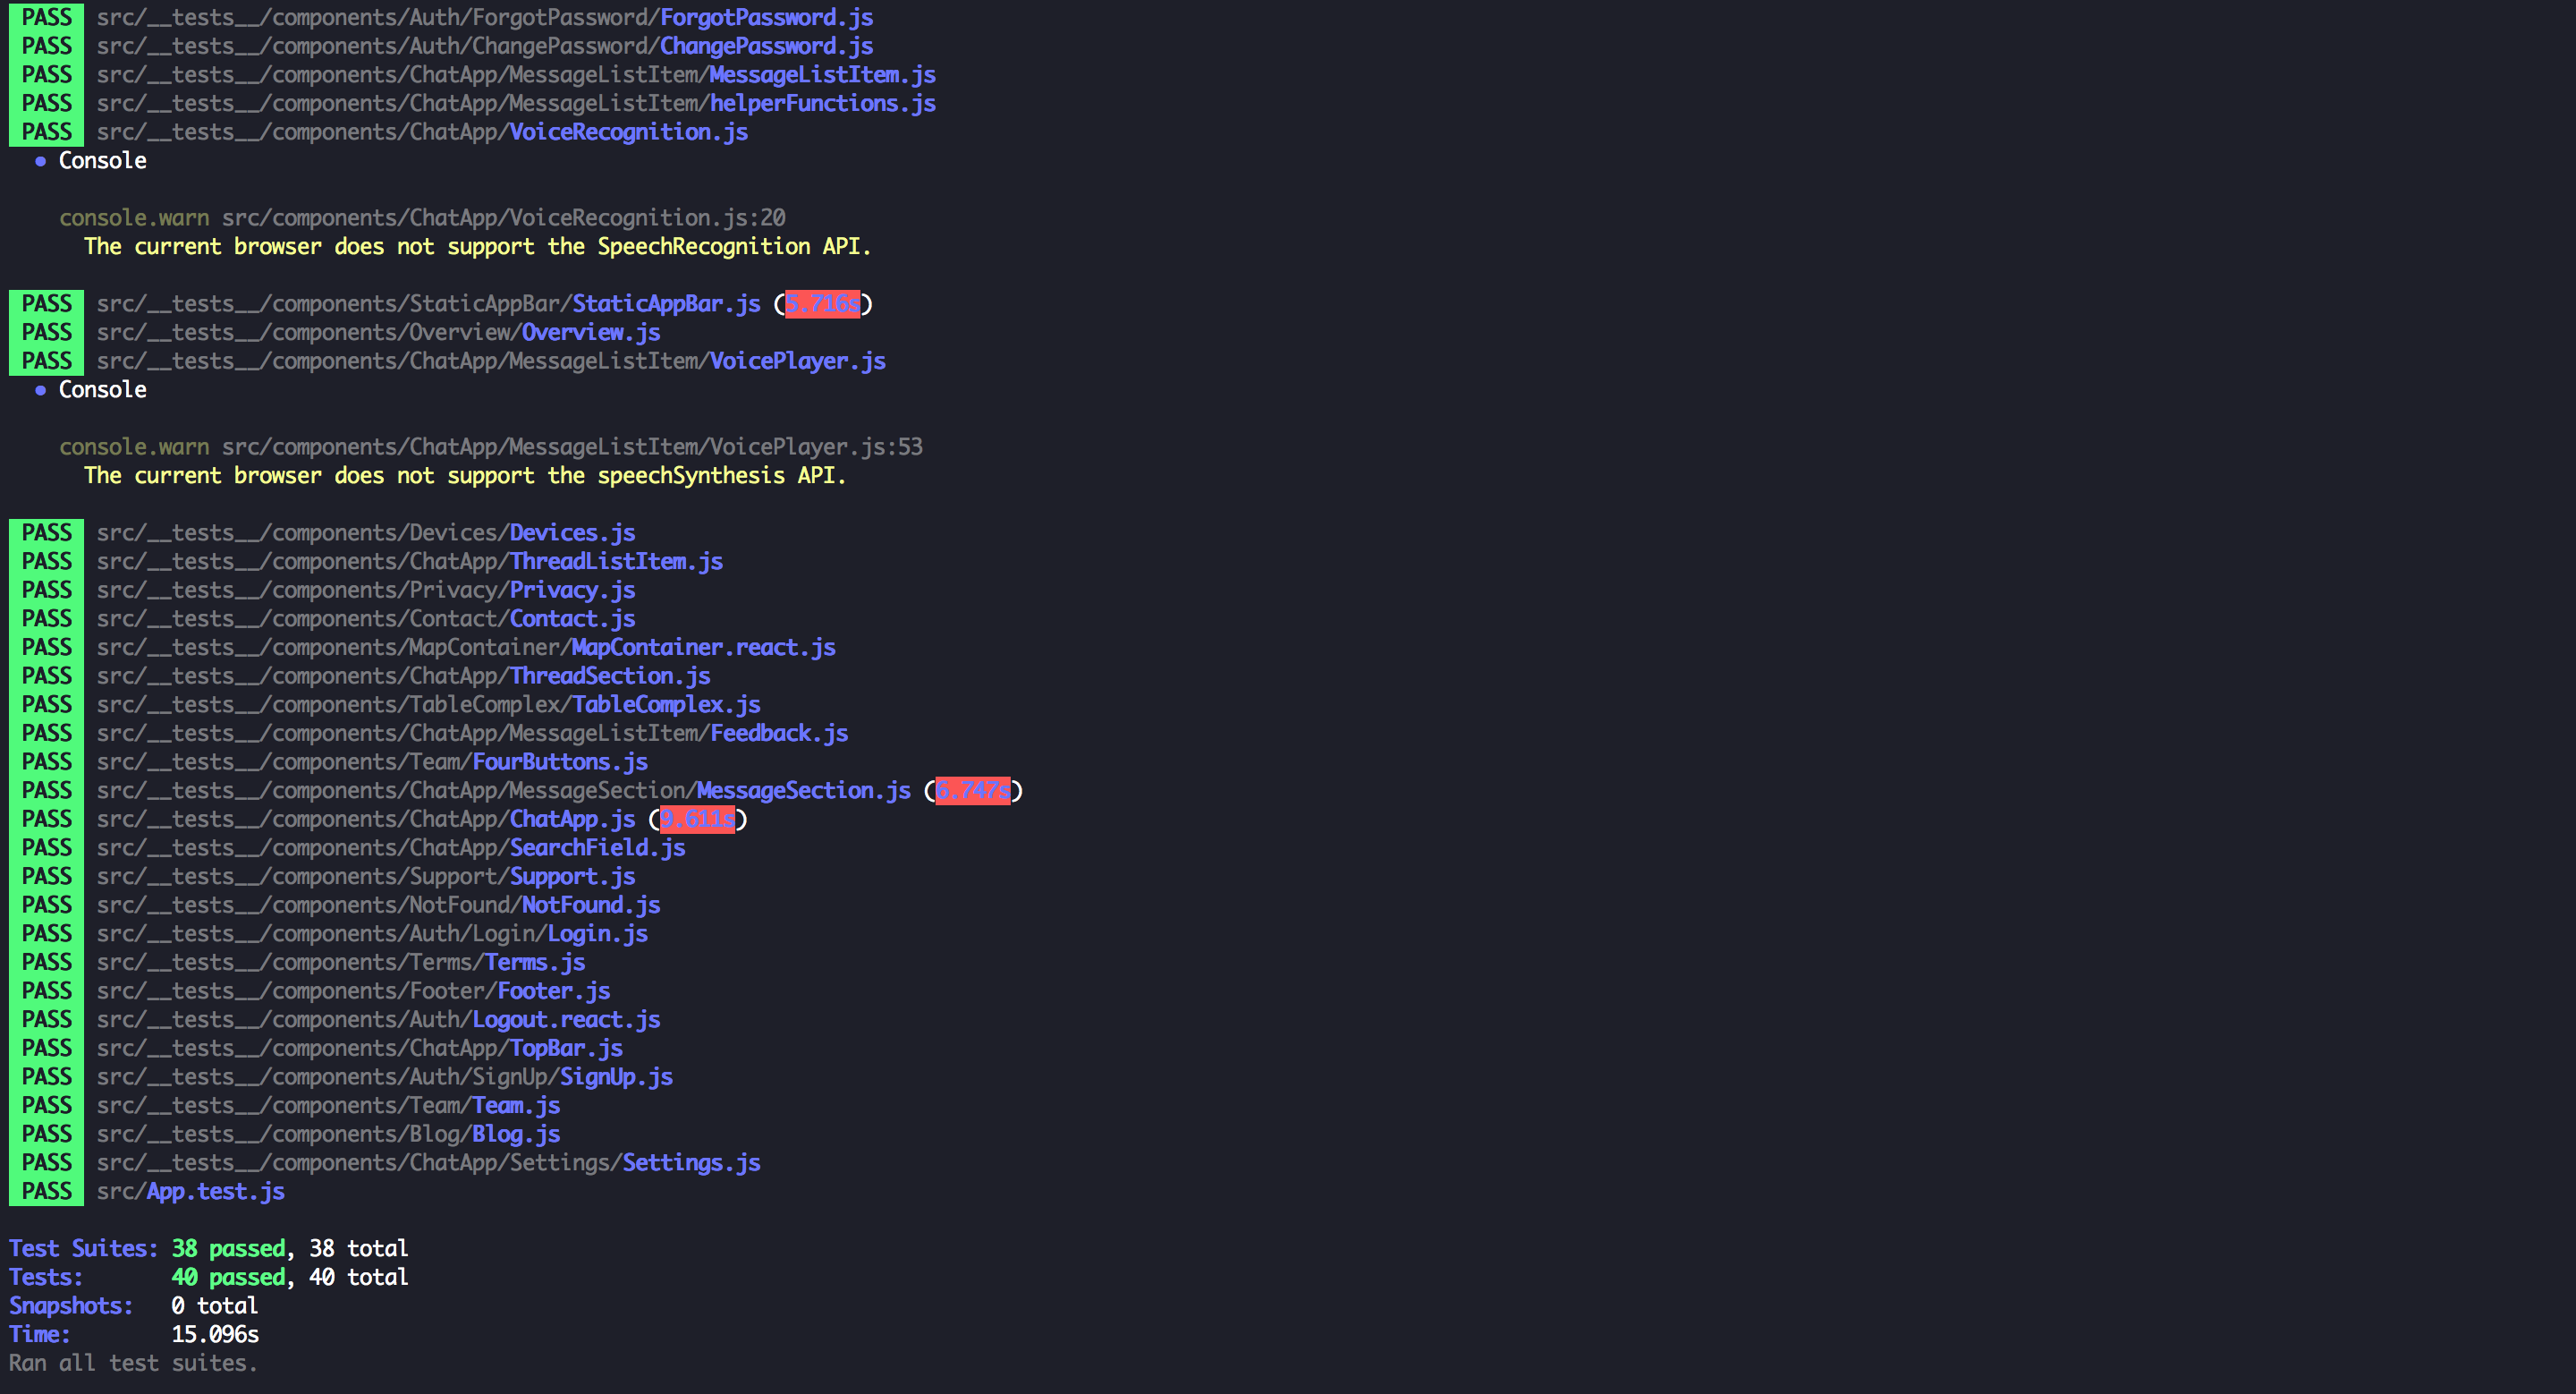Click the ChangePassword.js file name

click(765, 46)
